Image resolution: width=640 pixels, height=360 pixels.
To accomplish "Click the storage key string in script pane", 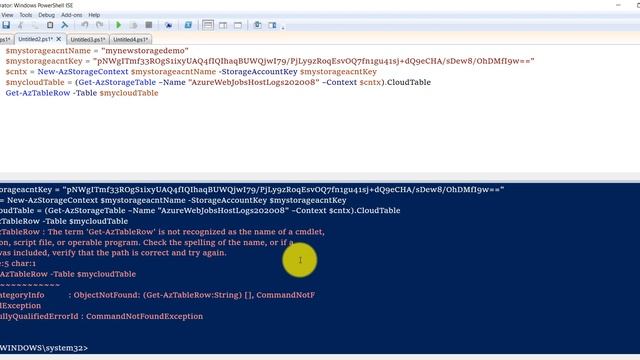I will tap(313, 61).
